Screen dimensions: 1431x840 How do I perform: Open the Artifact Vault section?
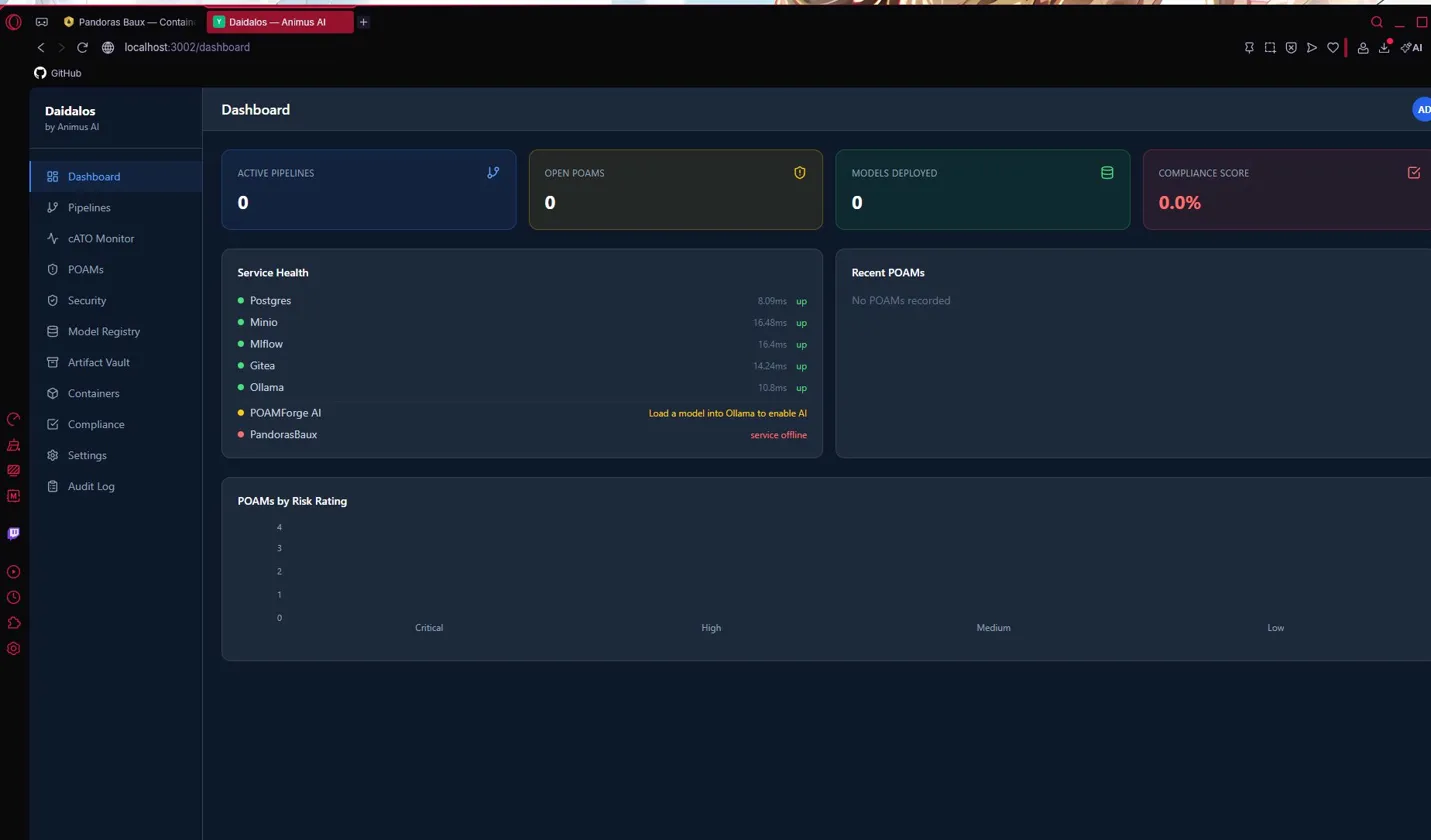[97, 362]
